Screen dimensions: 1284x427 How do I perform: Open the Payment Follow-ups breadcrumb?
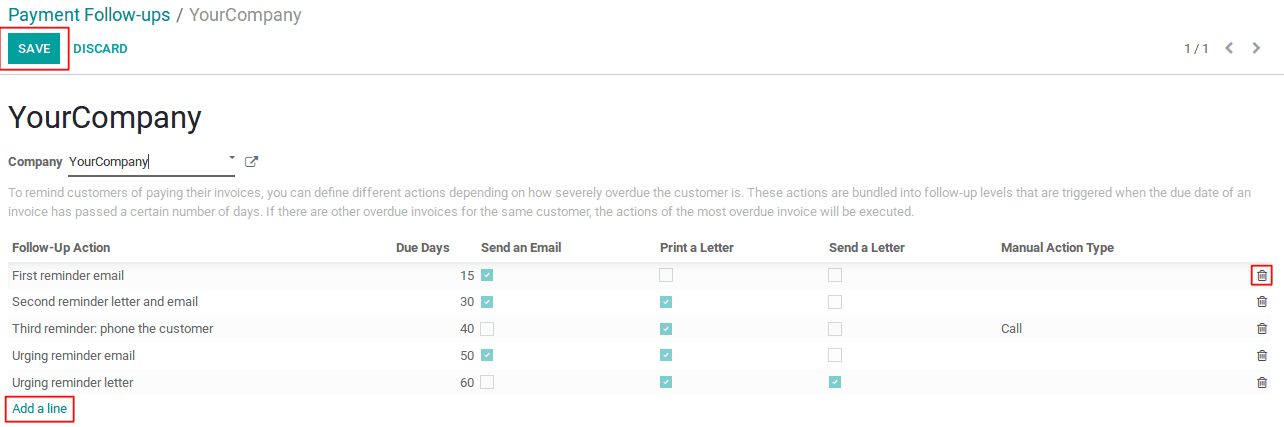[x=89, y=15]
